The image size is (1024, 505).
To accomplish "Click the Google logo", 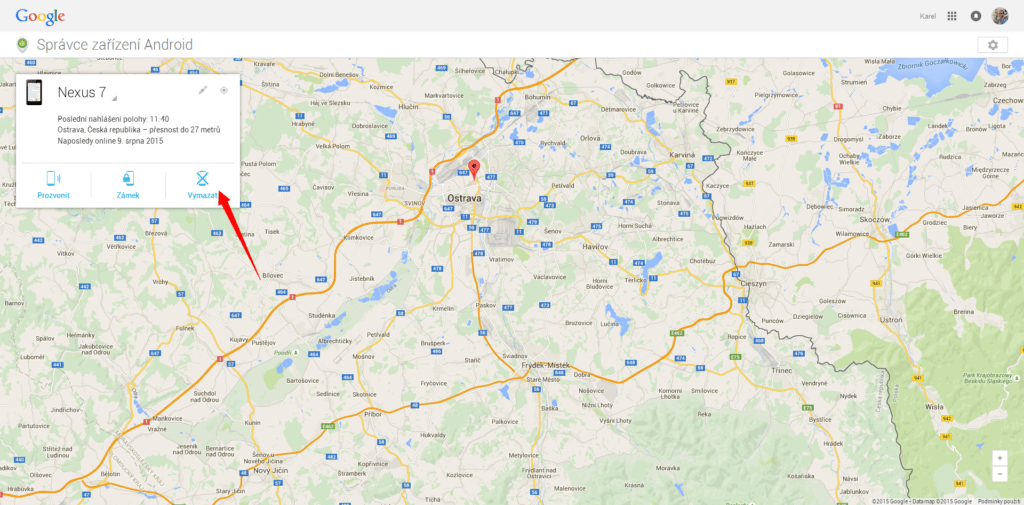I will coord(40,16).
